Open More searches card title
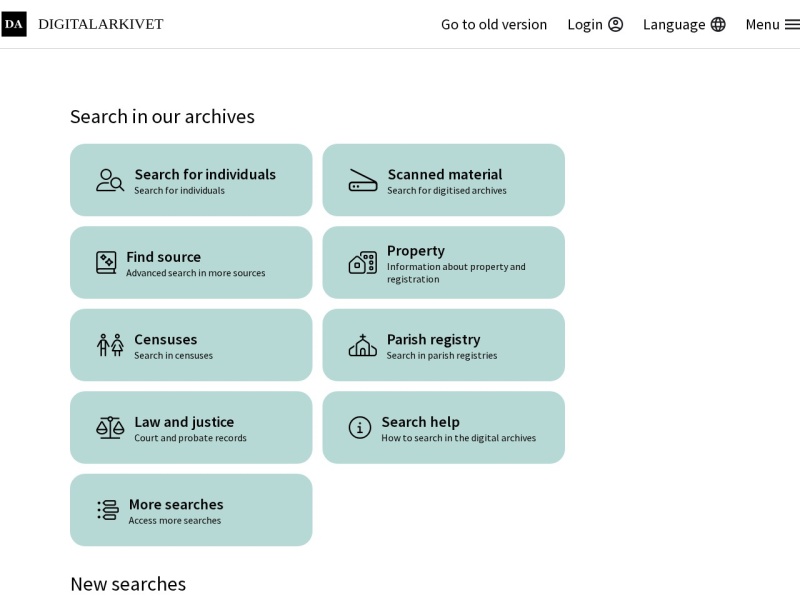The height and width of the screenshot is (600, 800). [176, 505]
